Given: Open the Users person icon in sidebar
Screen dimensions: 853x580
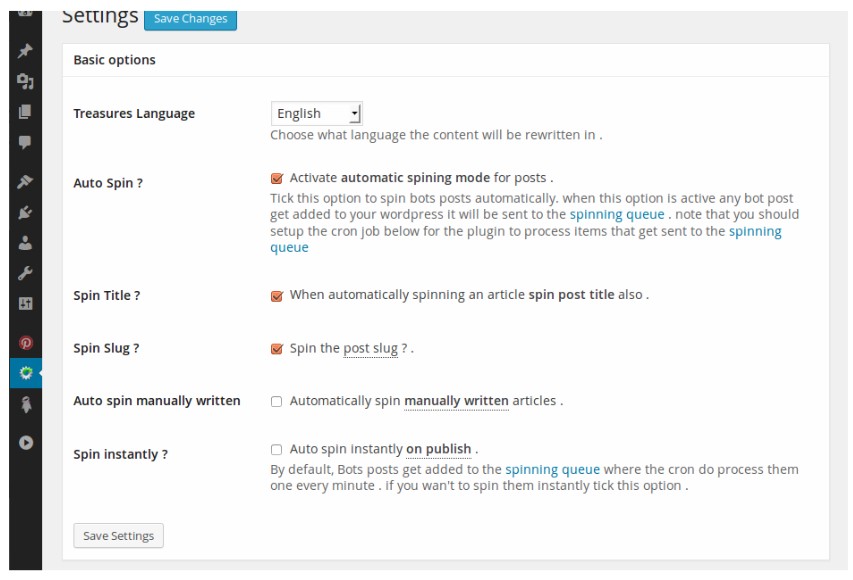Looking at the screenshot, I should click(x=25, y=242).
